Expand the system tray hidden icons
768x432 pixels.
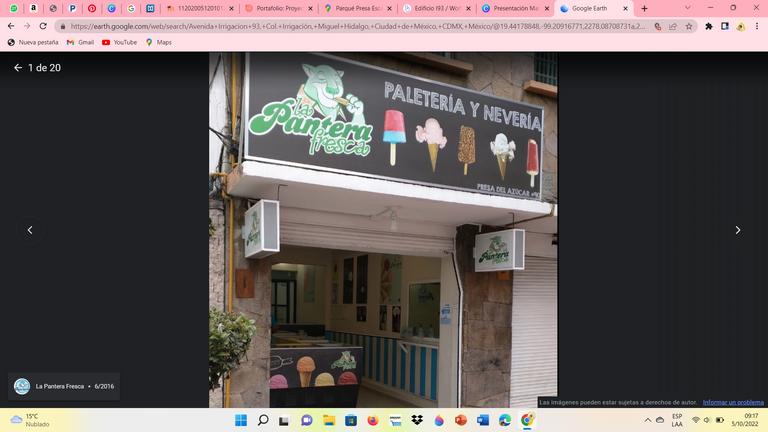pyautogui.click(x=648, y=420)
